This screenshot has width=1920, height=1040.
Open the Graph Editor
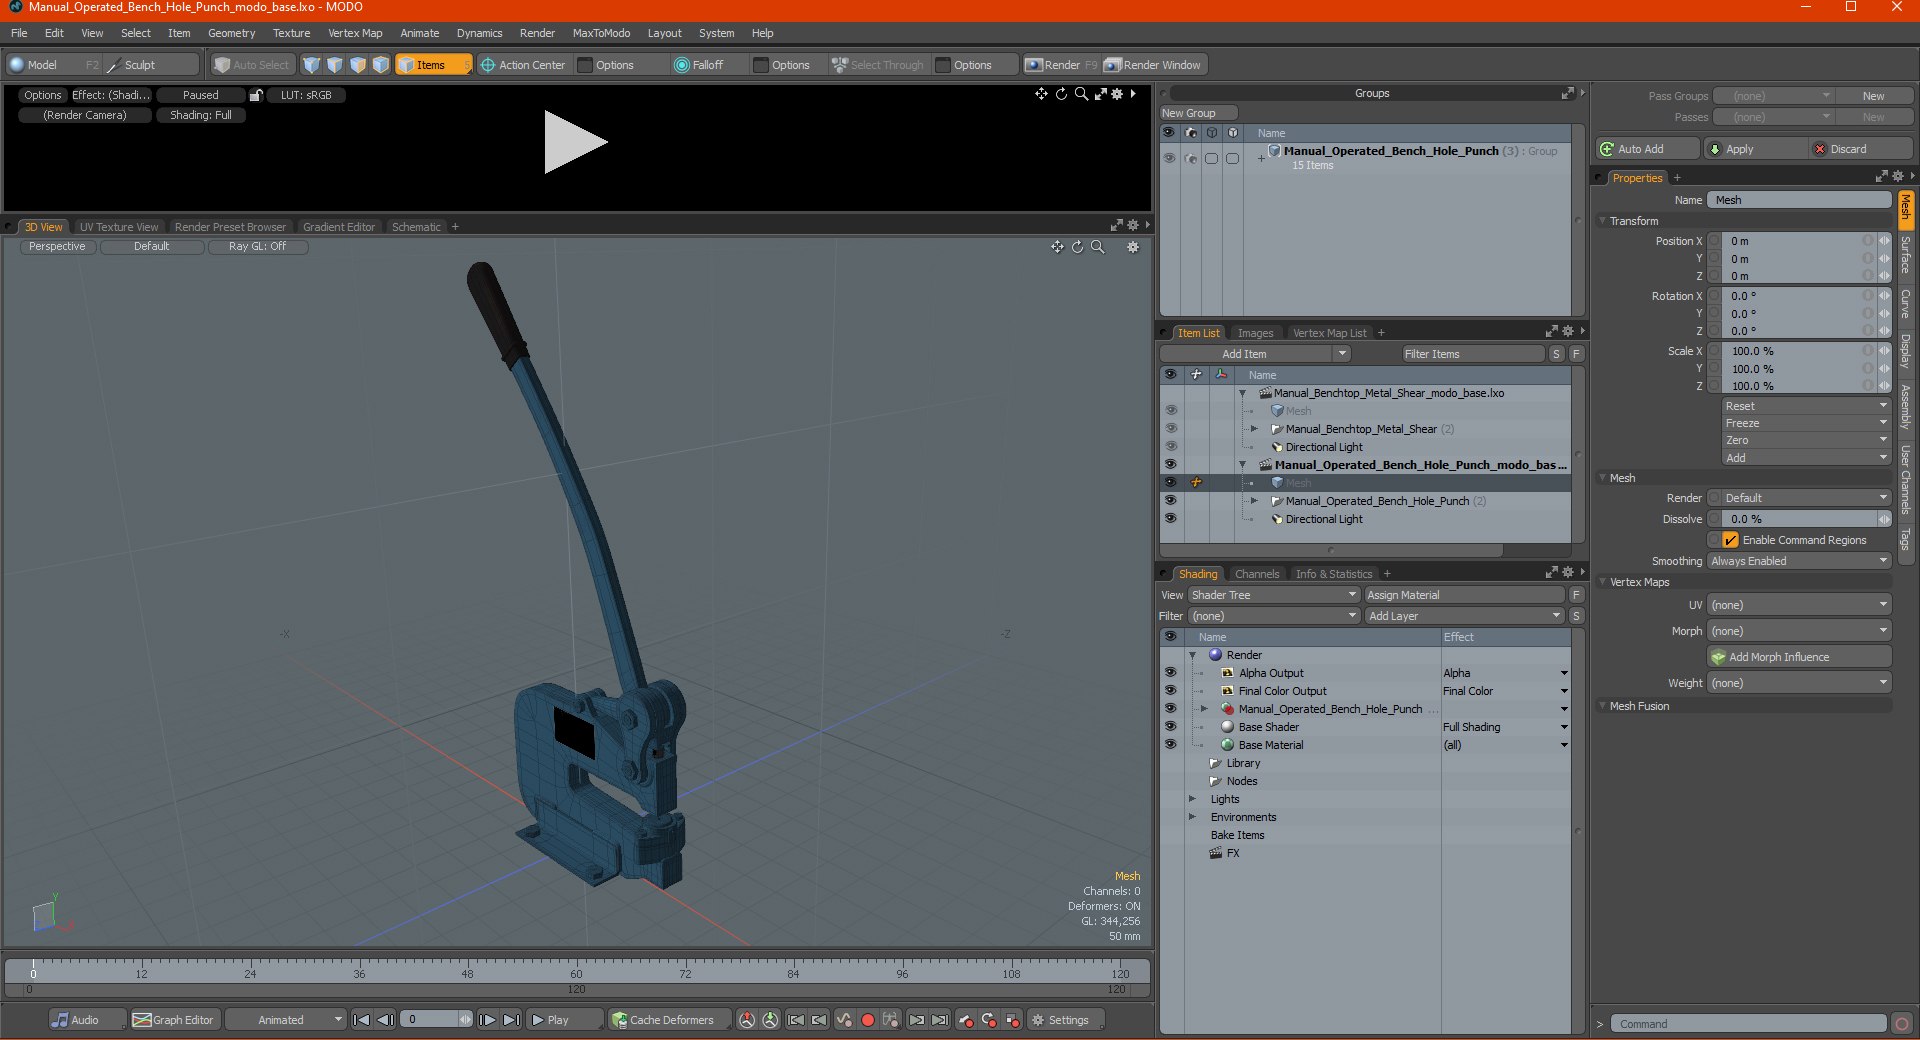pyautogui.click(x=174, y=1020)
